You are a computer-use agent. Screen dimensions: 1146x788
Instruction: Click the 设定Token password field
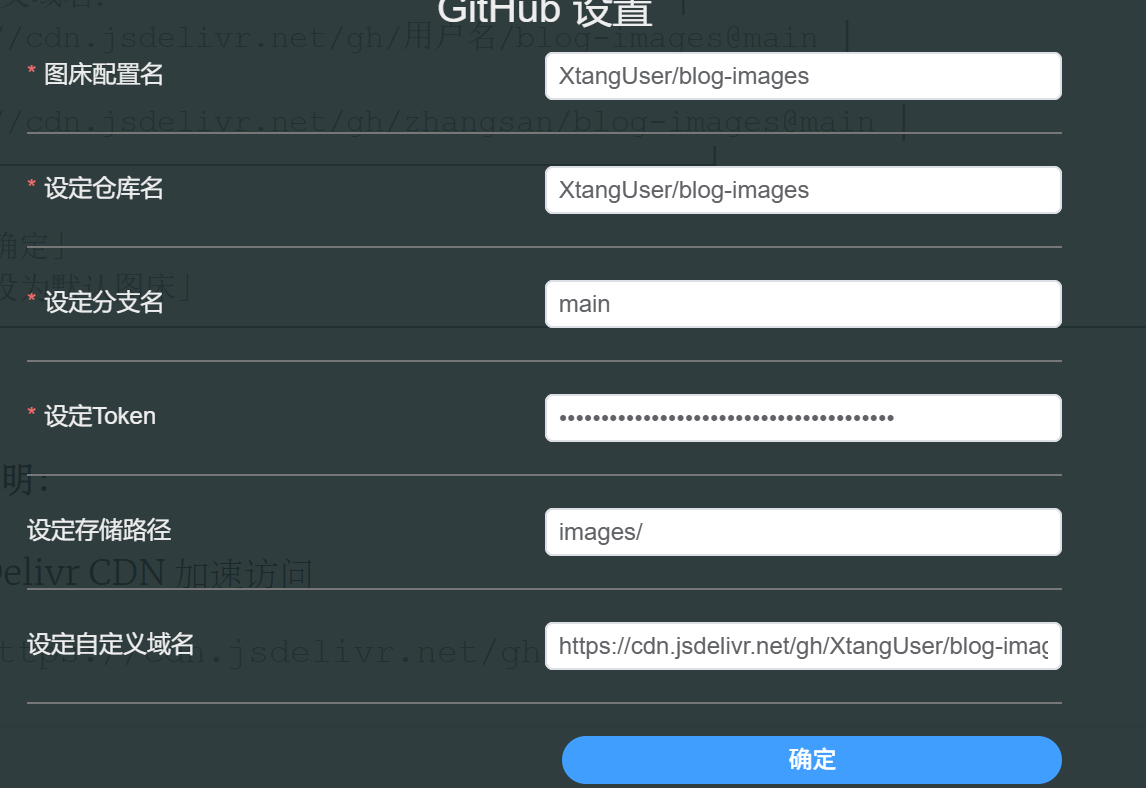803,418
